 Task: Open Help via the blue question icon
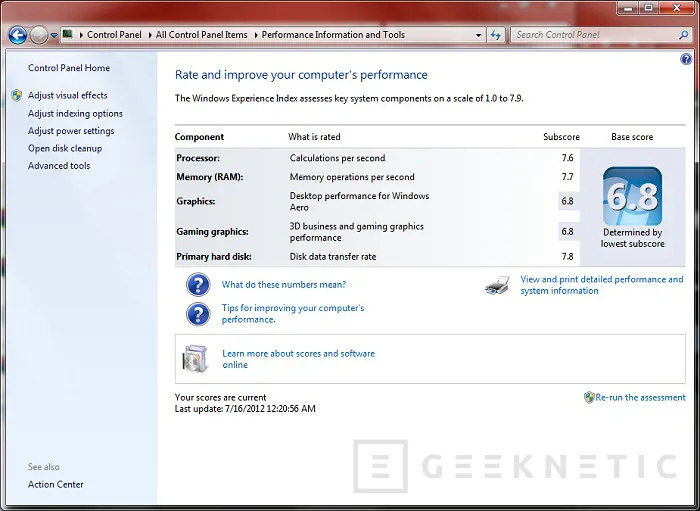(x=686, y=59)
